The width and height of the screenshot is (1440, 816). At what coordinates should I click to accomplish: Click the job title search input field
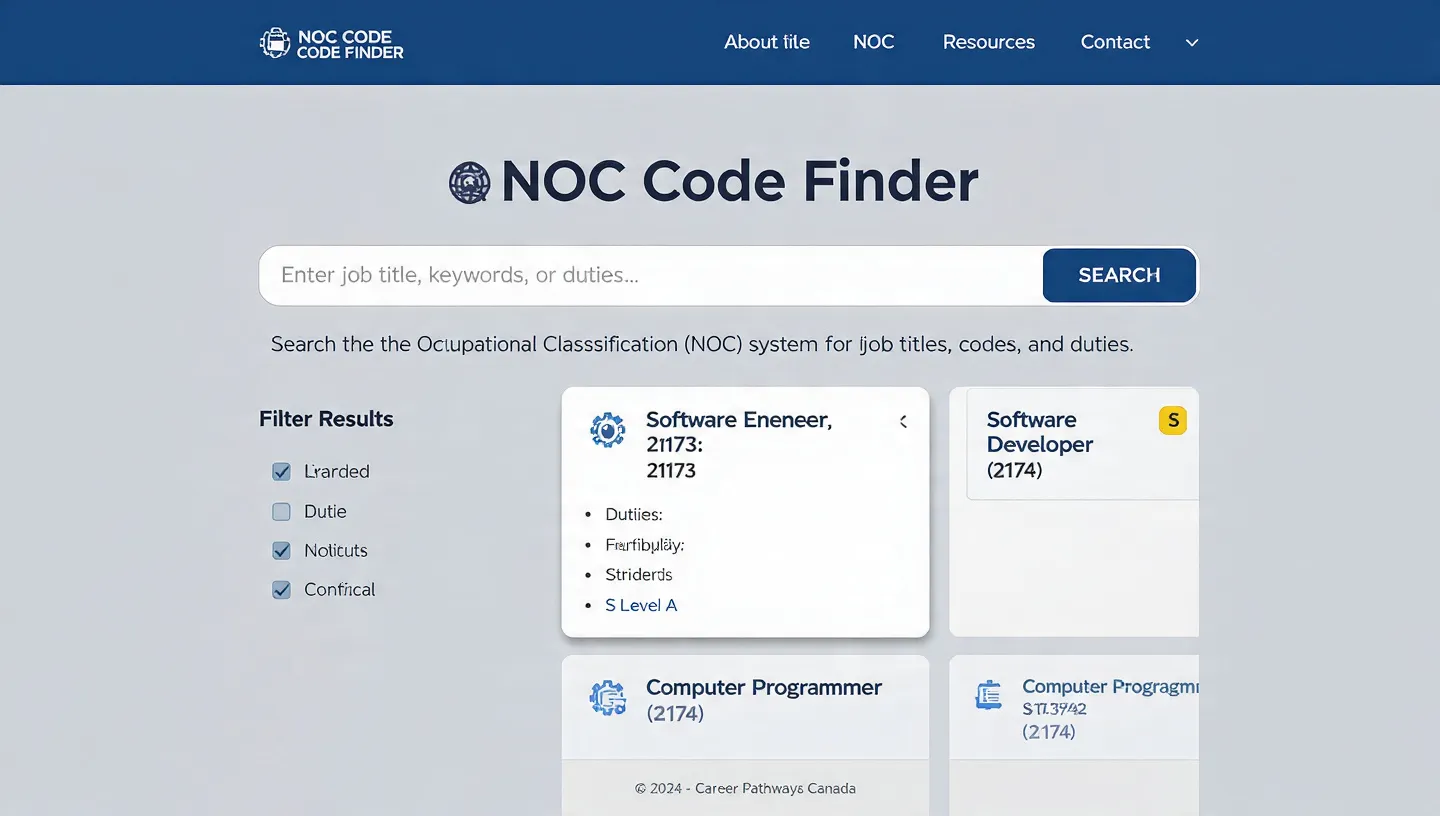[650, 275]
